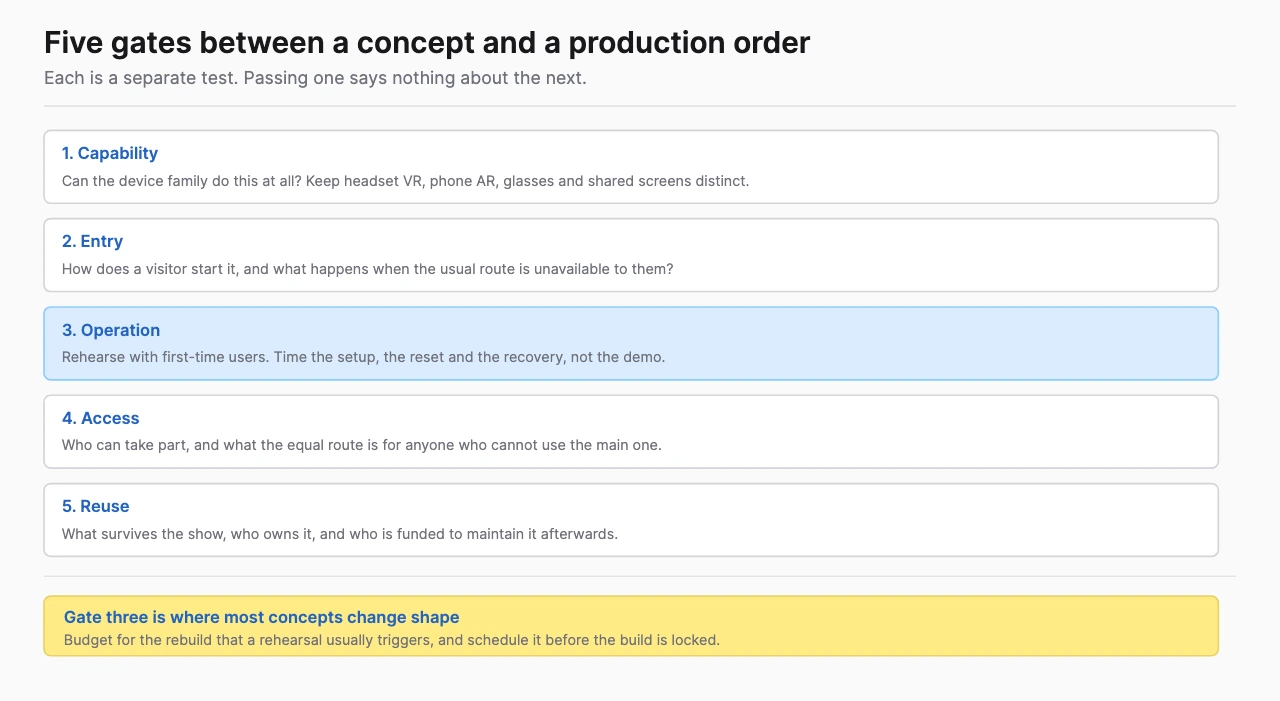The width and height of the screenshot is (1280, 701).
Task: Click the "5. Reuse" heading
Action: point(95,506)
